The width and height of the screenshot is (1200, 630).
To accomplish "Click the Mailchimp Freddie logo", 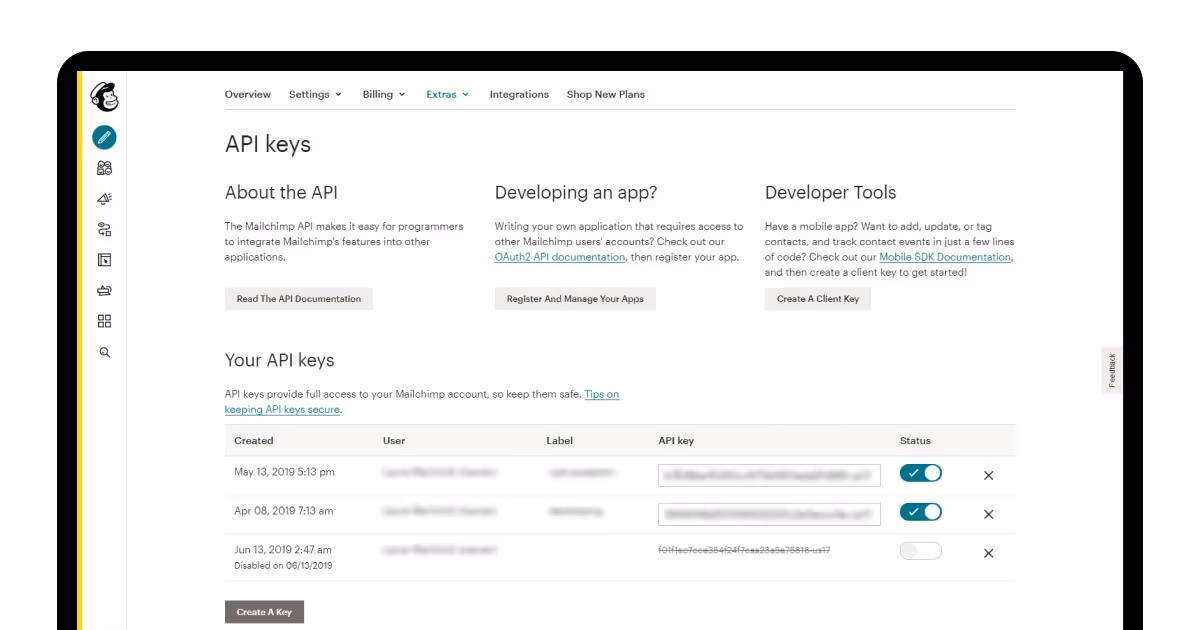I will [x=104, y=96].
